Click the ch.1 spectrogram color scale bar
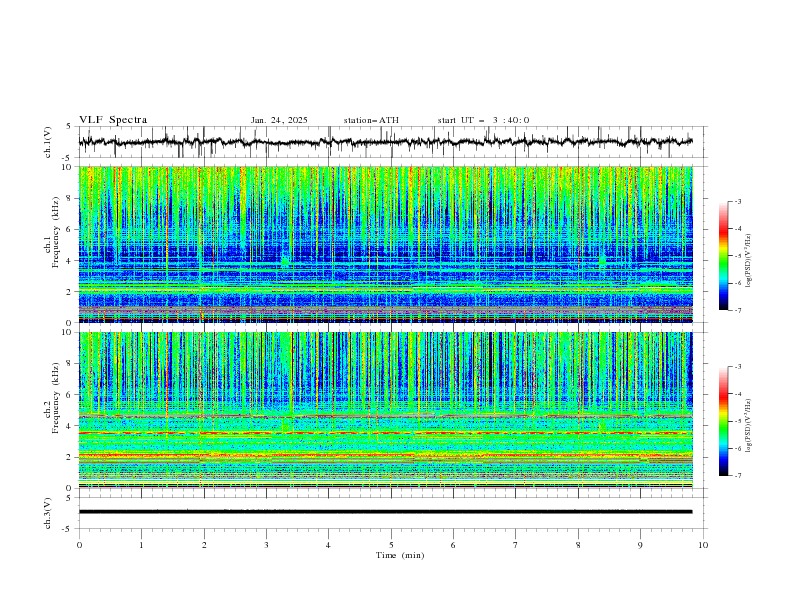Image resolution: width=792 pixels, height=612 pixels. [x=723, y=256]
